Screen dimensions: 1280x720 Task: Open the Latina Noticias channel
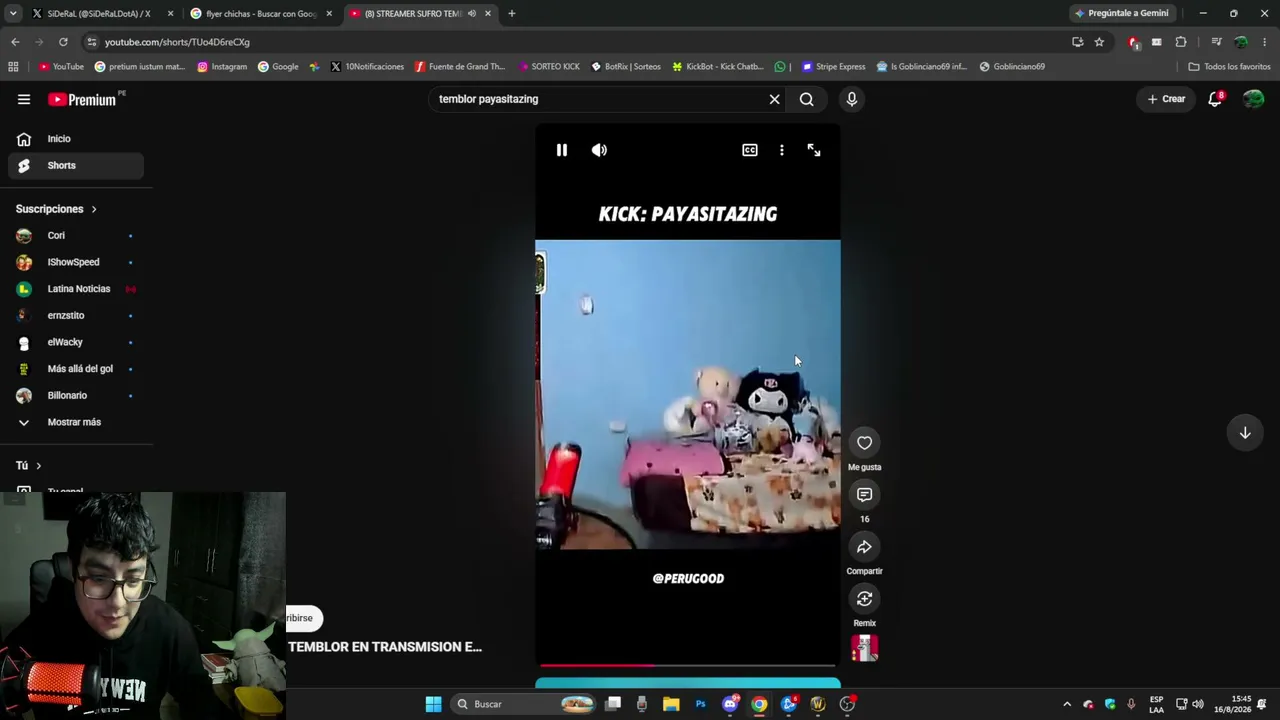(x=76, y=289)
